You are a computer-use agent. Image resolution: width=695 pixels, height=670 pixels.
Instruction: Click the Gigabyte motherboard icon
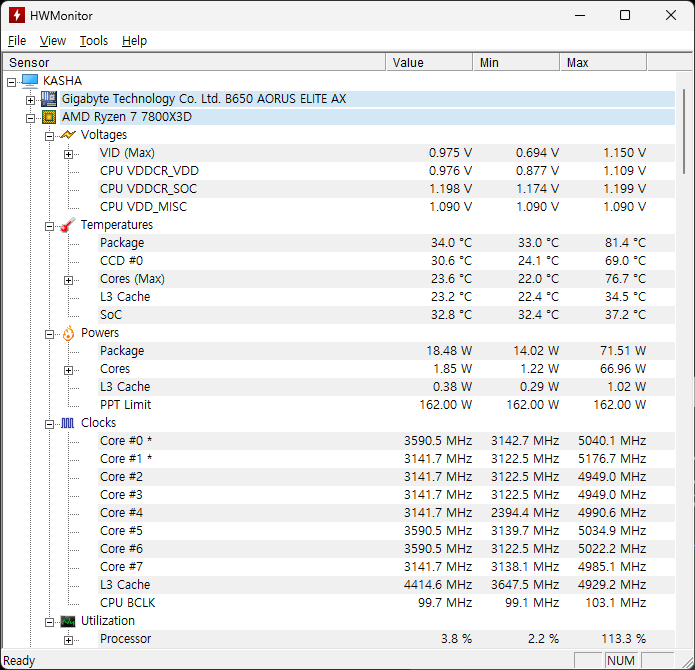49,99
